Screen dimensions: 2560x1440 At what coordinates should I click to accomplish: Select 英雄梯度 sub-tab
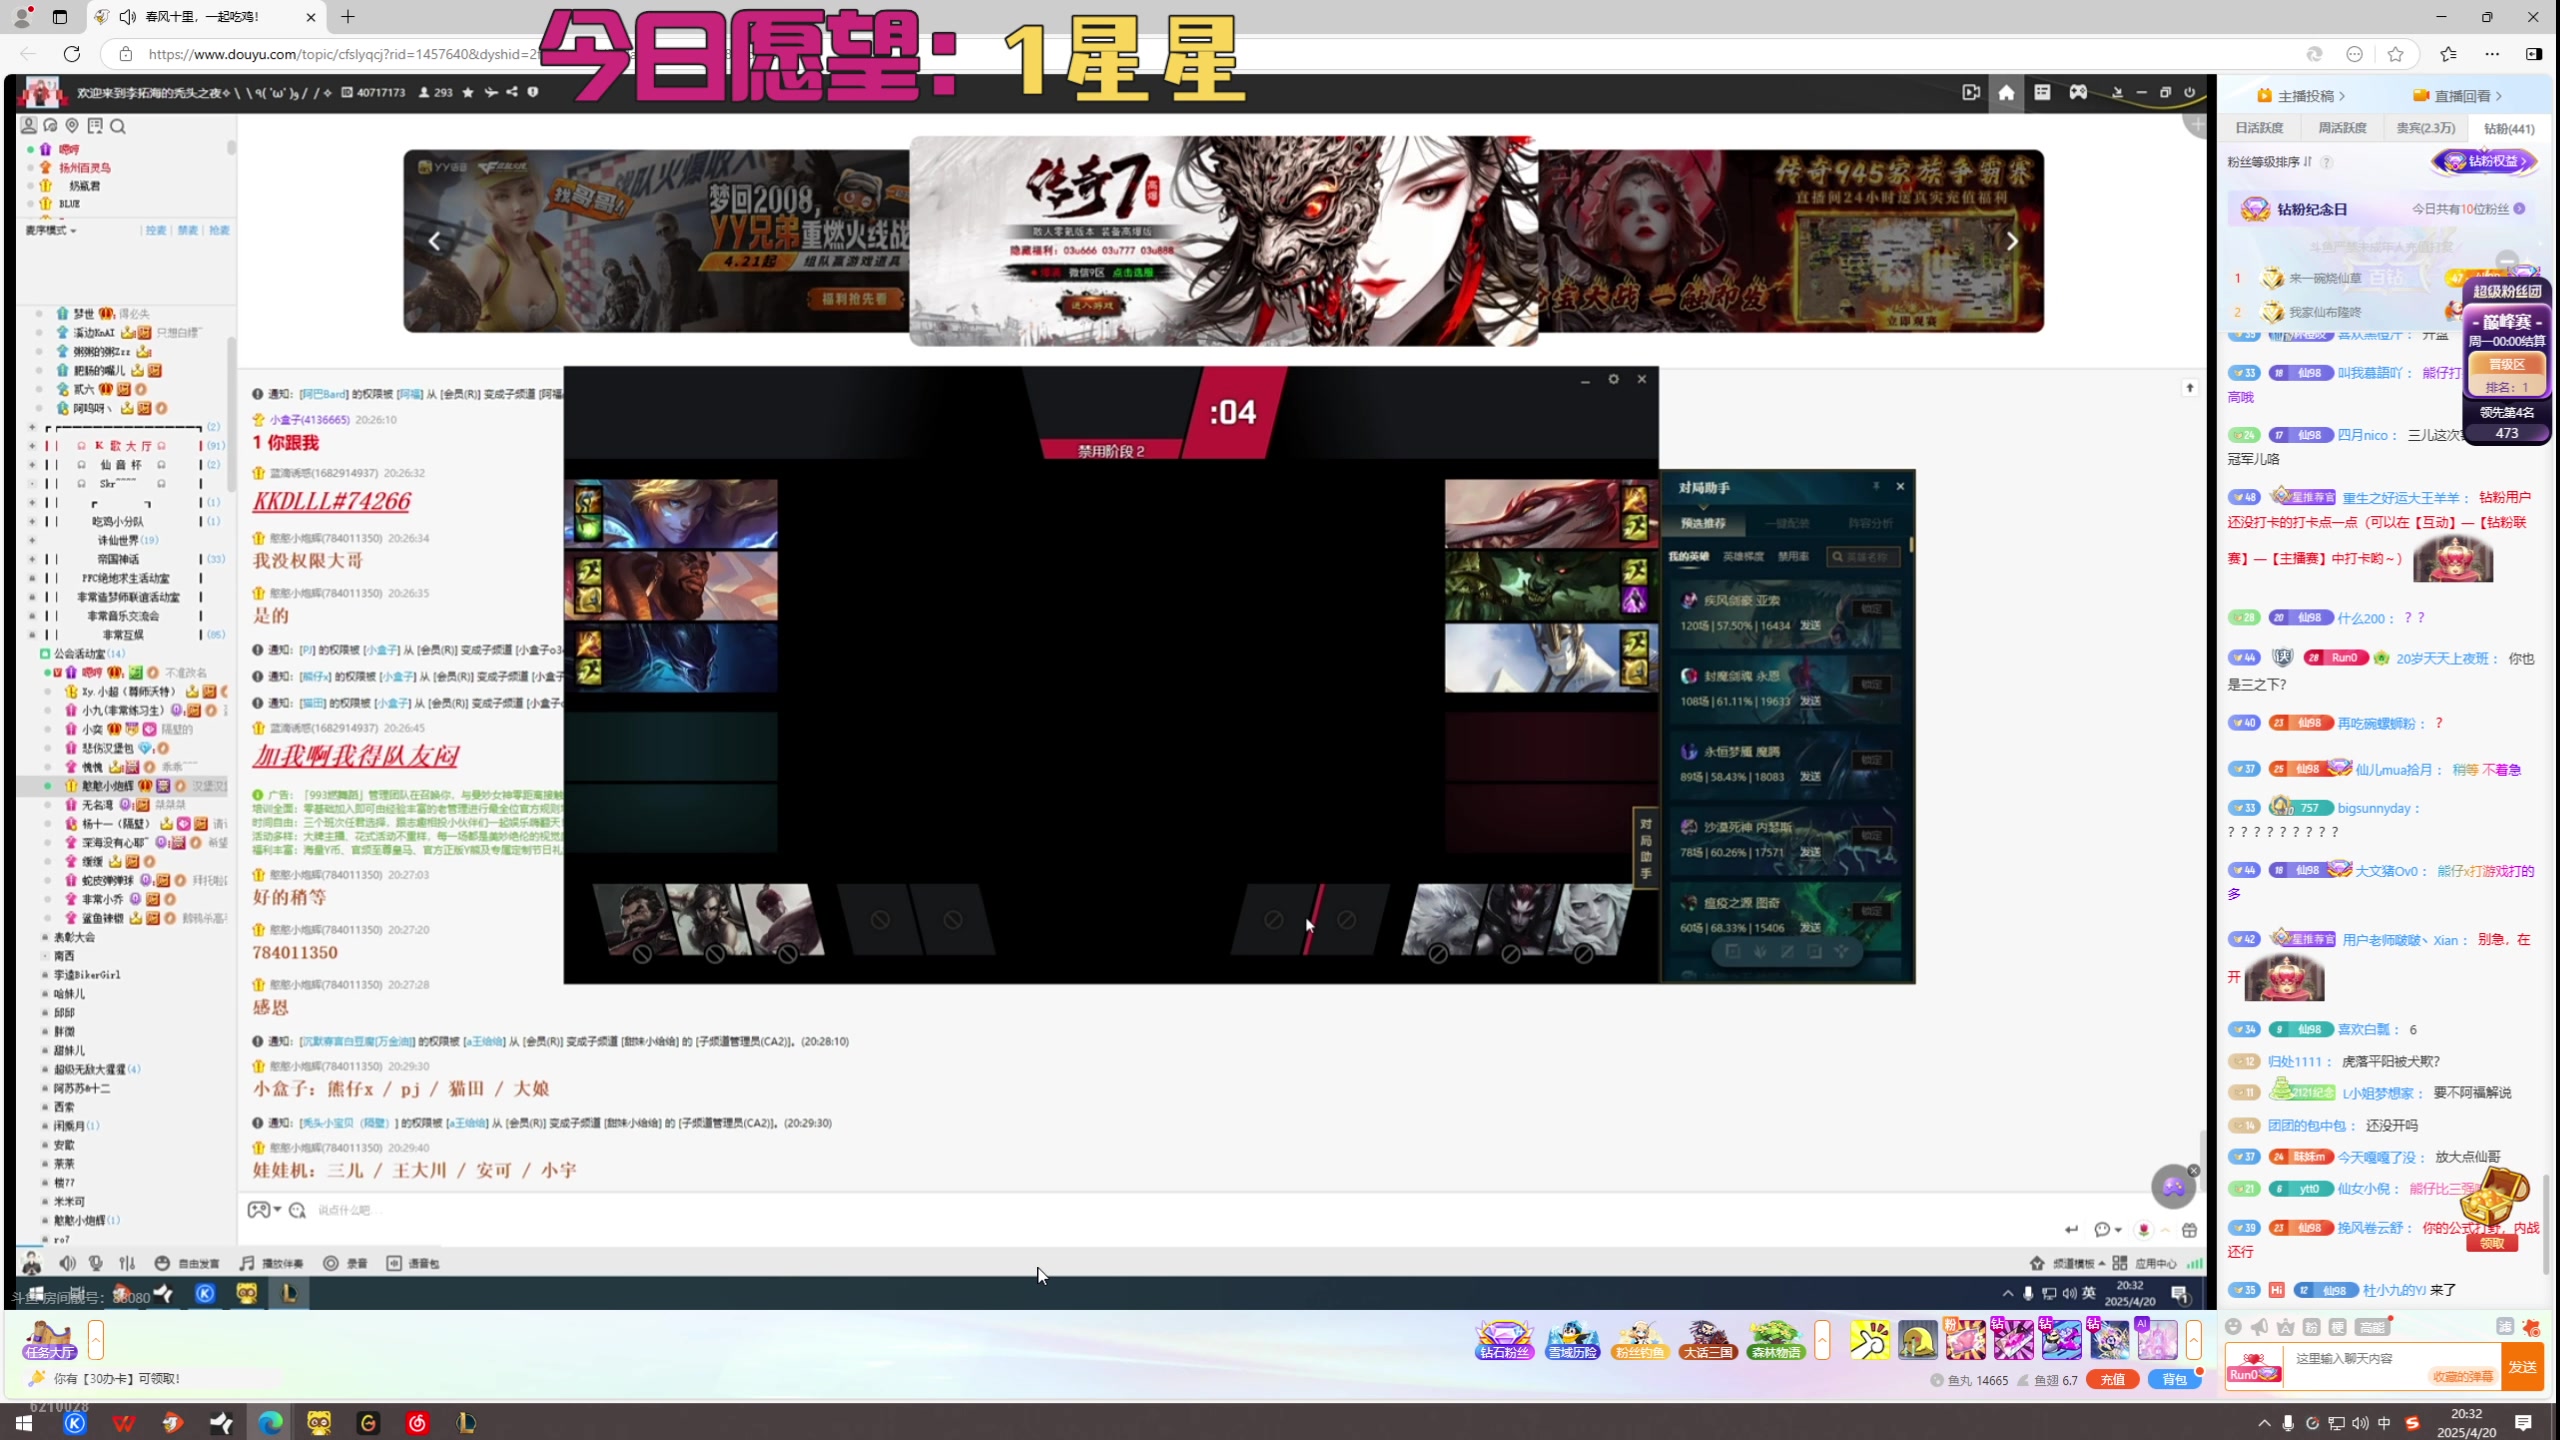(x=1743, y=556)
